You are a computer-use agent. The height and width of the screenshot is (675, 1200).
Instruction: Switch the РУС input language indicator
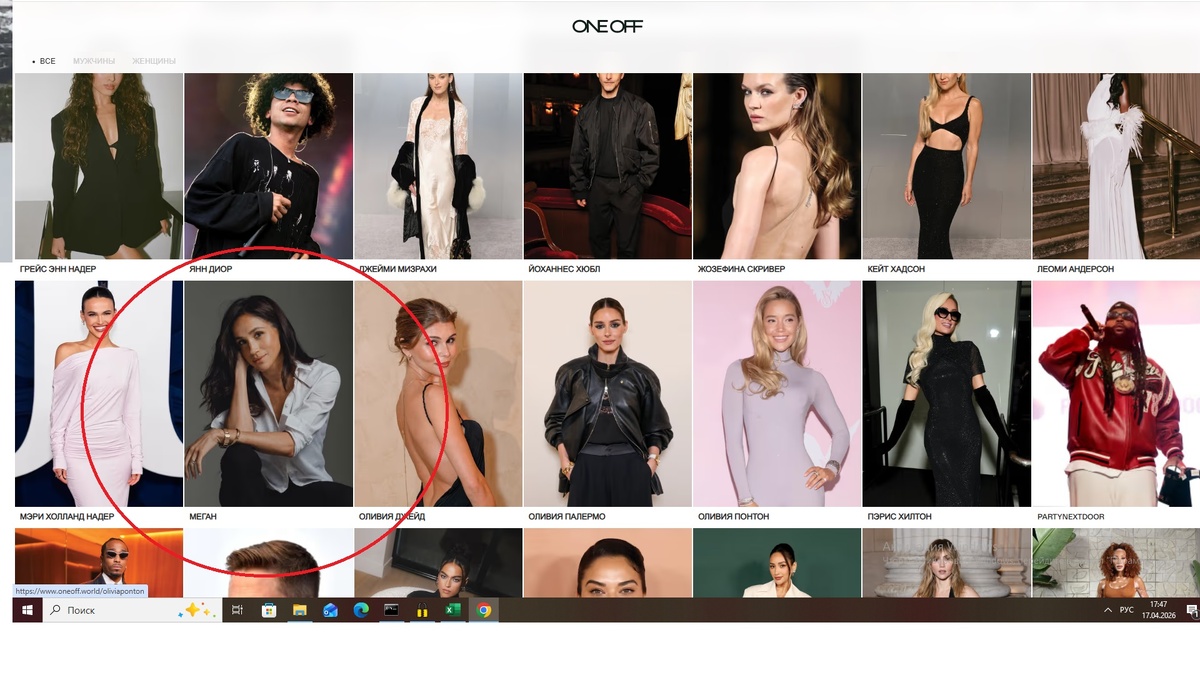(1126, 610)
